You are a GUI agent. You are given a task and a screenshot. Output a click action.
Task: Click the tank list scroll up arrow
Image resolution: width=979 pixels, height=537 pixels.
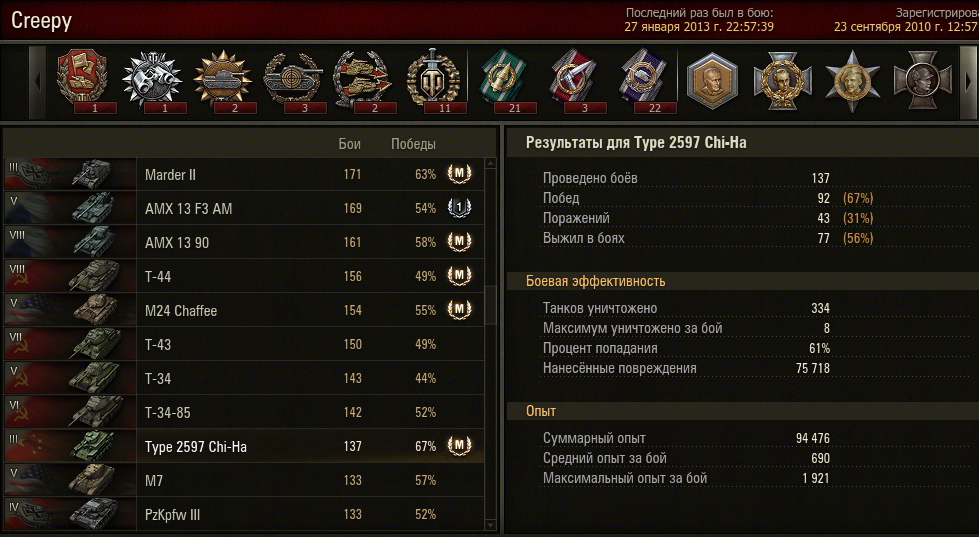click(491, 164)
